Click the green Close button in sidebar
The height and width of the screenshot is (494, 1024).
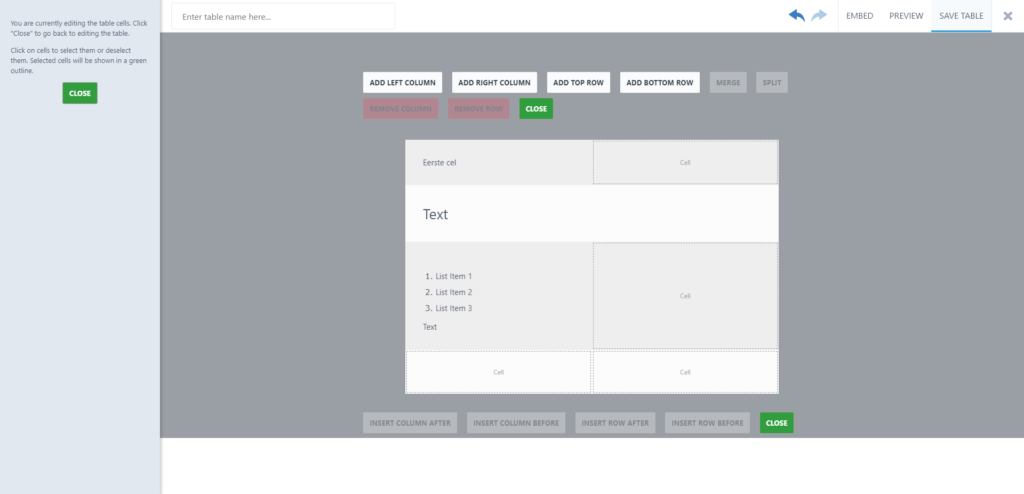click(80, 93)
